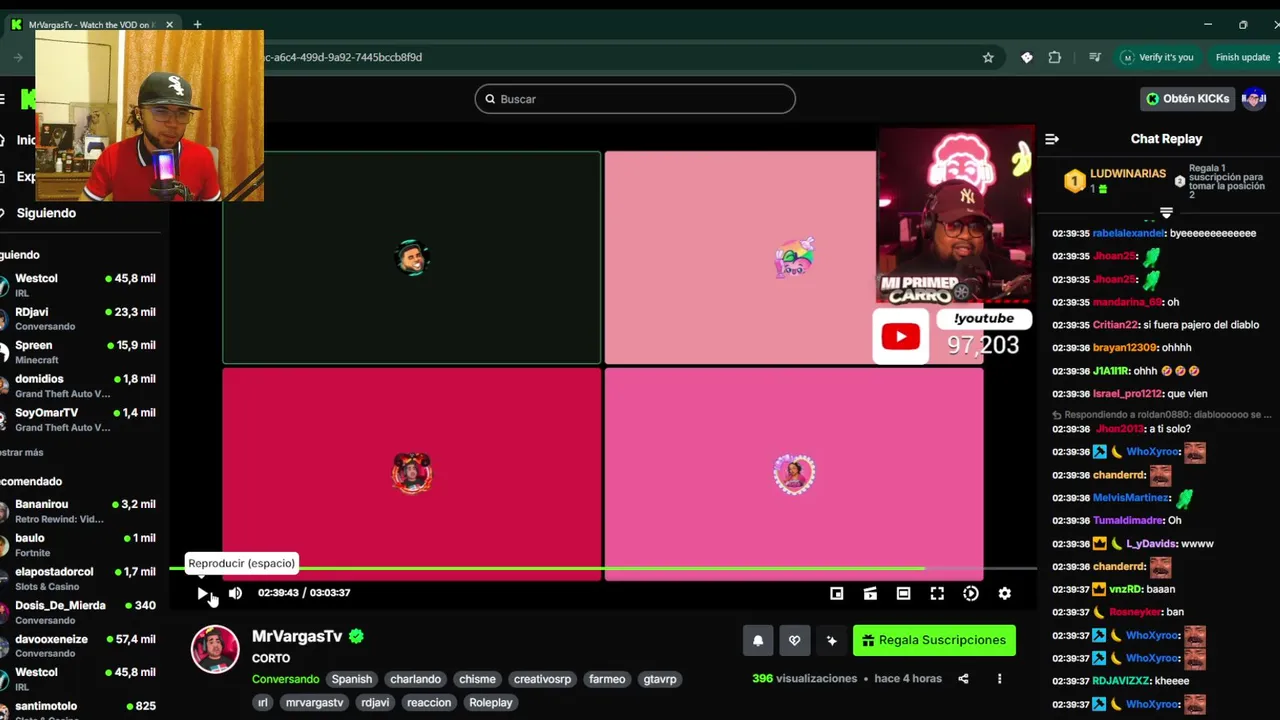Open the three-dot more options menu
Viewport: 1280px width, 720px height.
click(999, 679)
